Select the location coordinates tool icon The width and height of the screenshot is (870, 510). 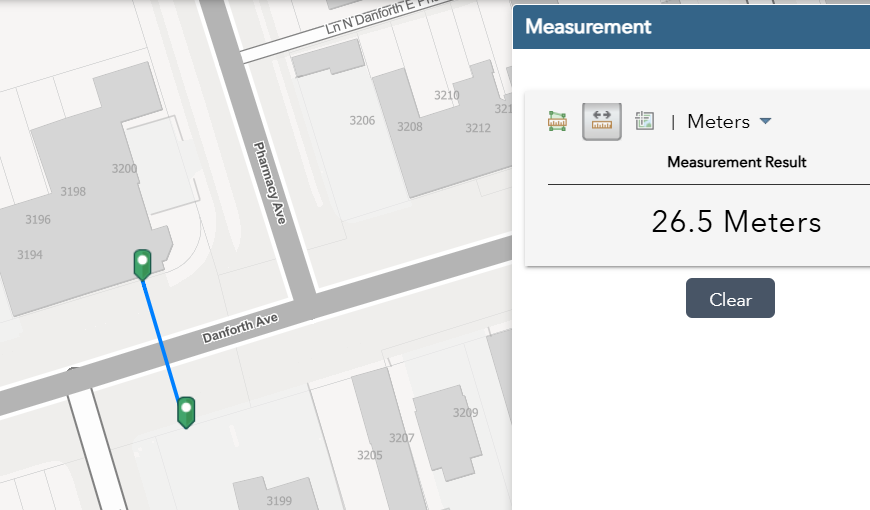[645, 121]
